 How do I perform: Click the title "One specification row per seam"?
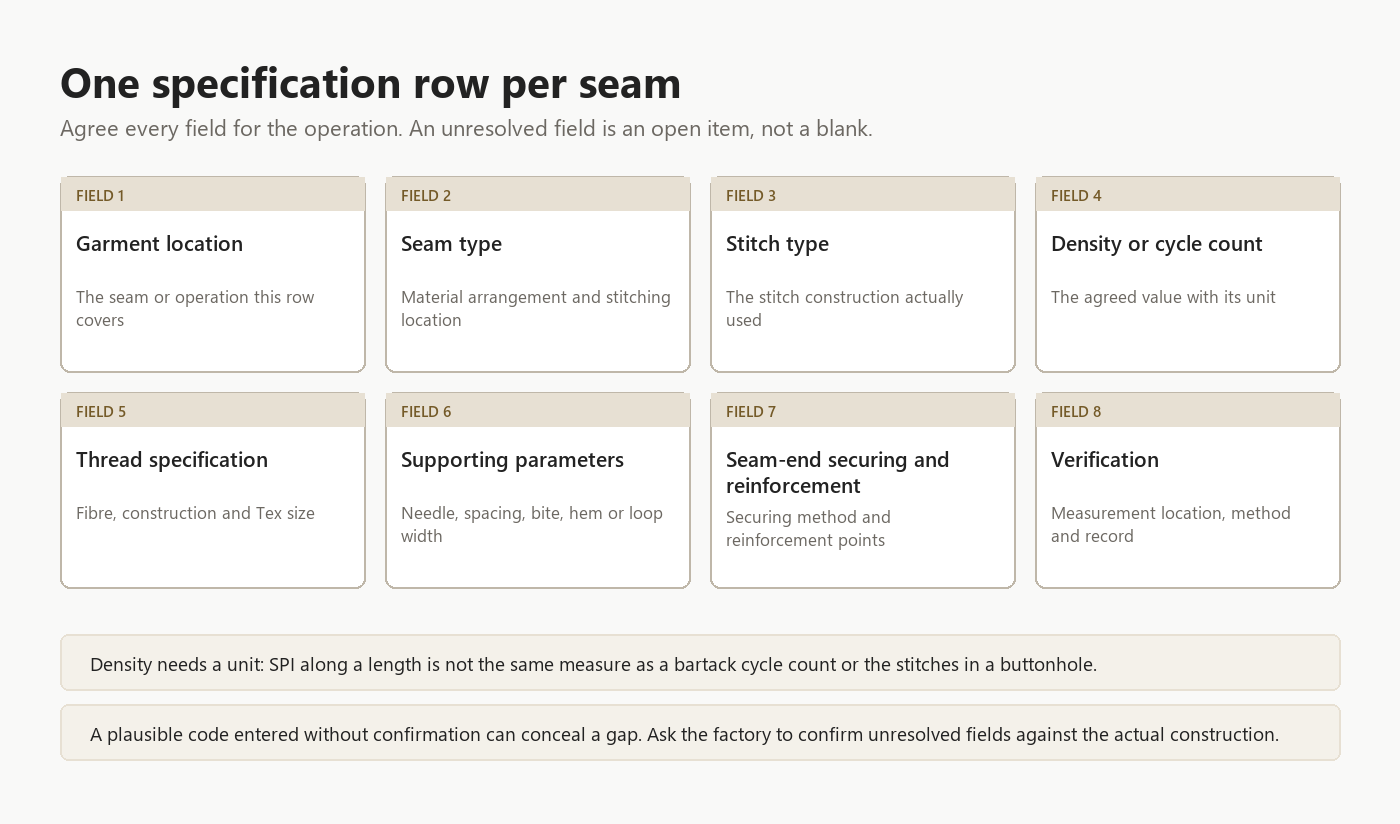tap(370, 83)
